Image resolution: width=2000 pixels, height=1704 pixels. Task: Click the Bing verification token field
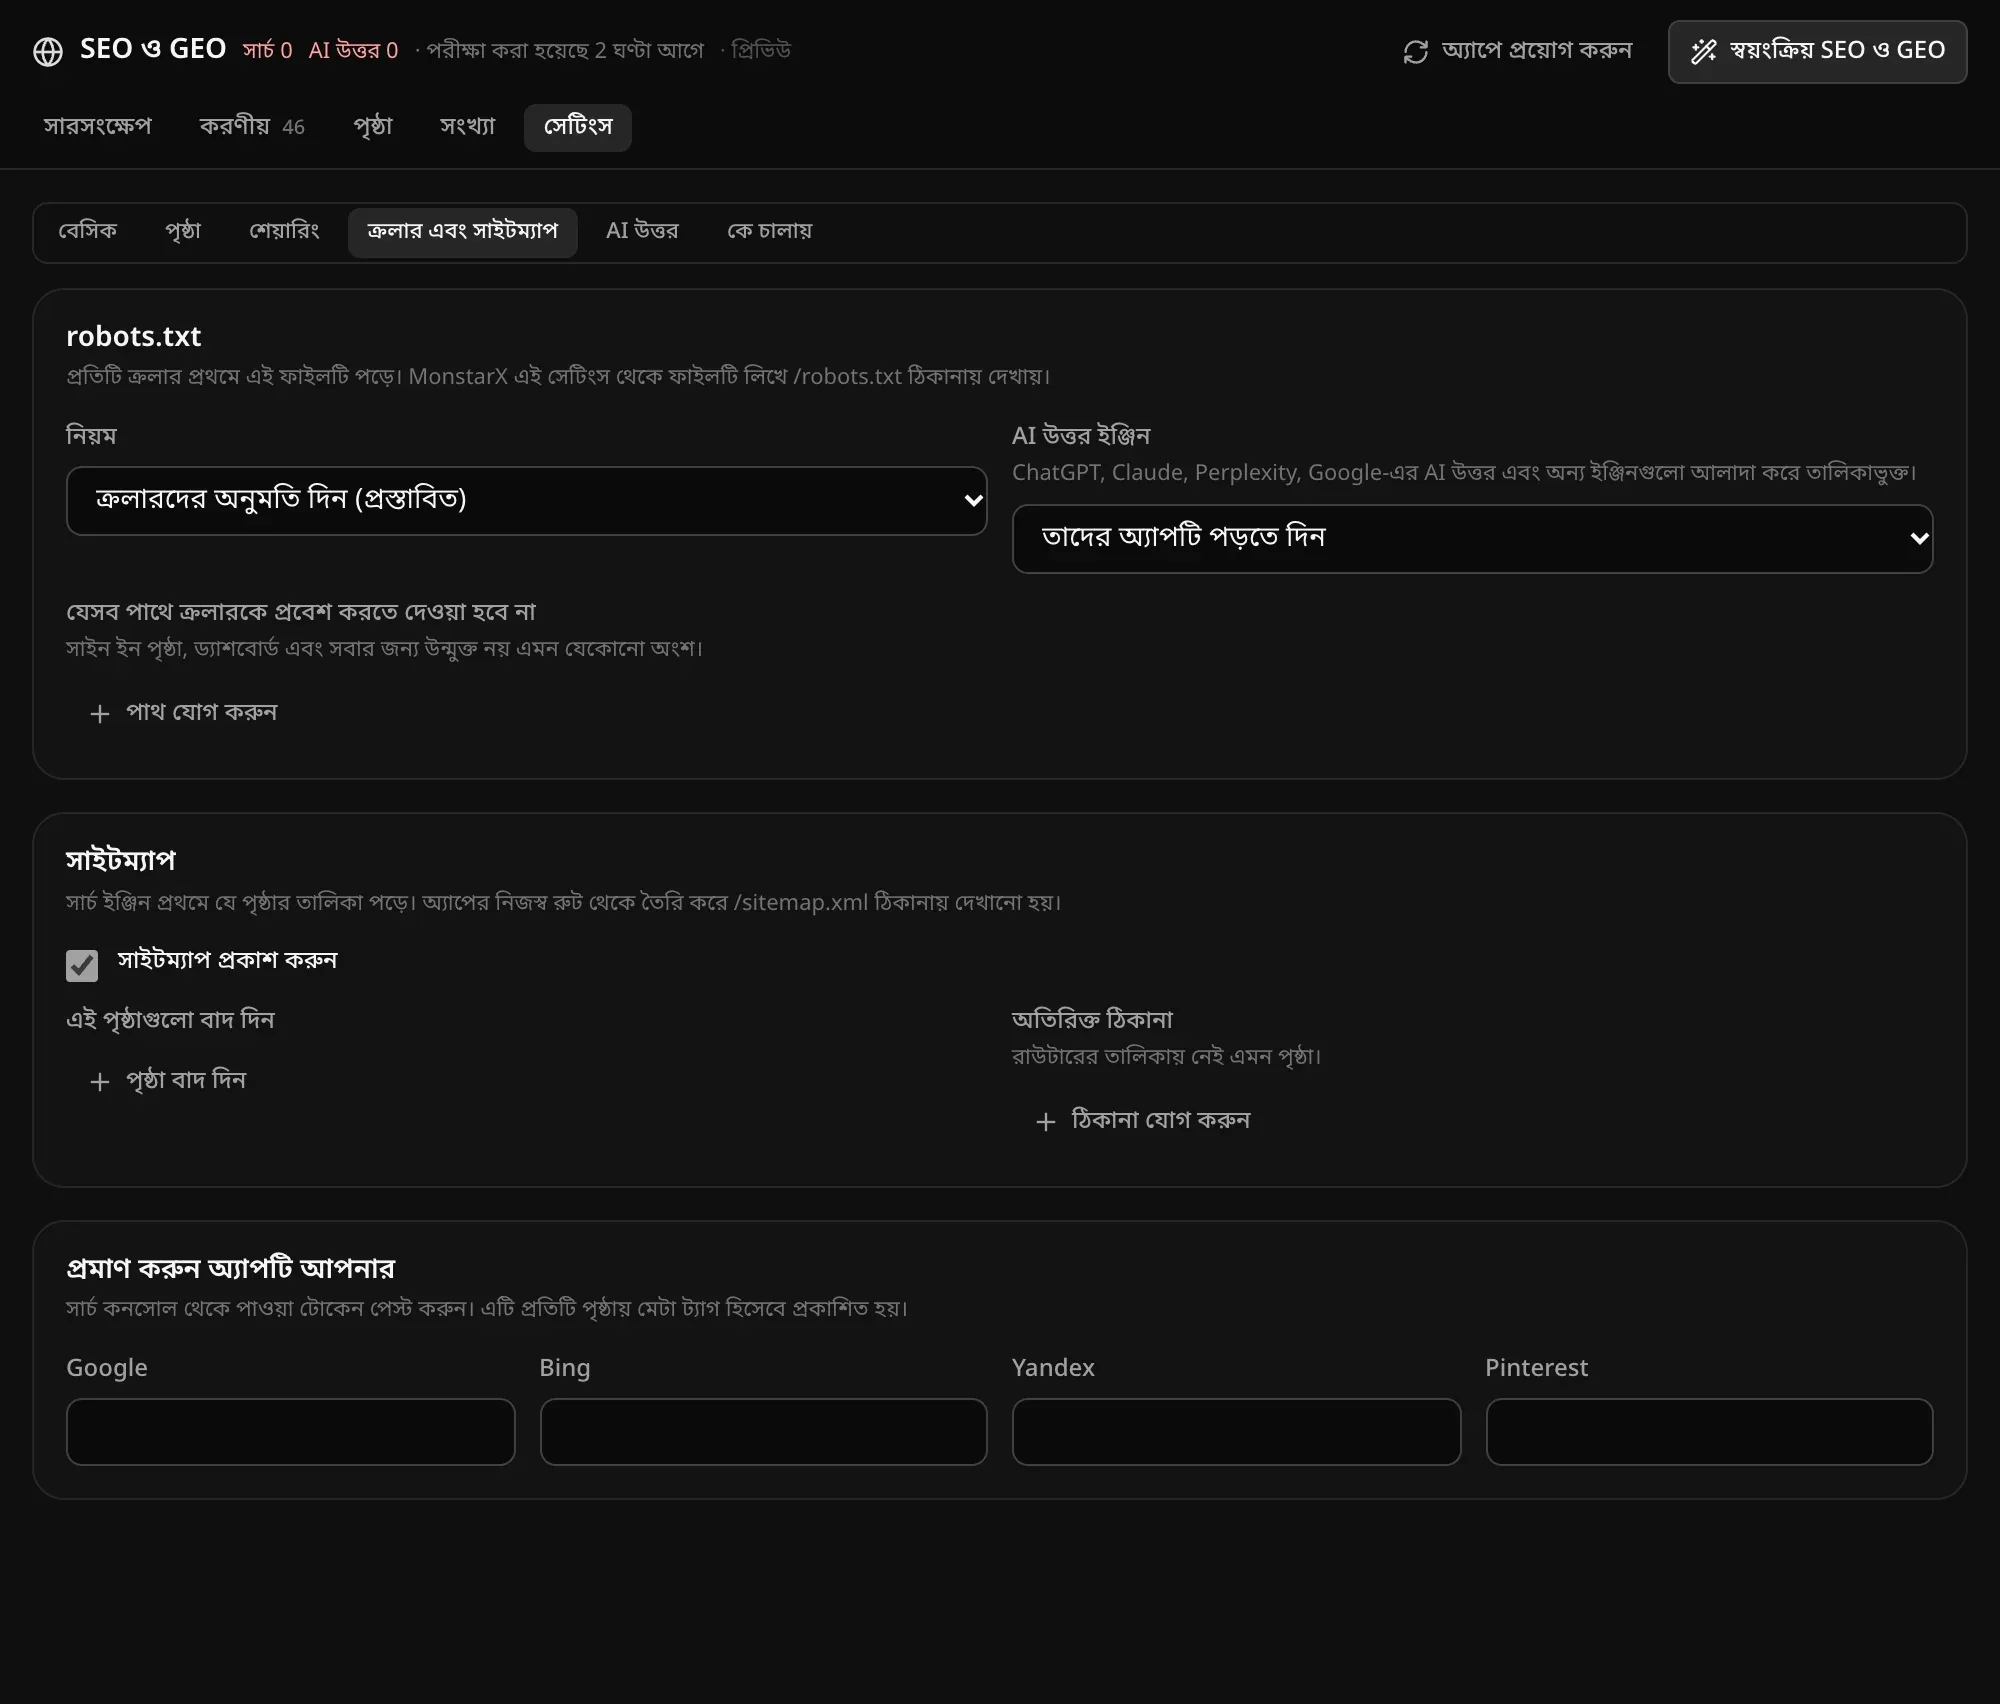coord(763,1432)
